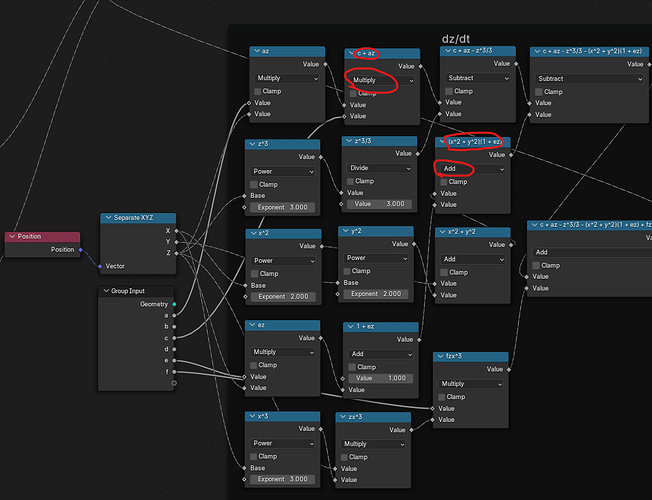Screen dimensions: 652x500
Task: Click Value 3.000 field in z^3/3 node
Action: pyautogui.click(x=379, y=204)
